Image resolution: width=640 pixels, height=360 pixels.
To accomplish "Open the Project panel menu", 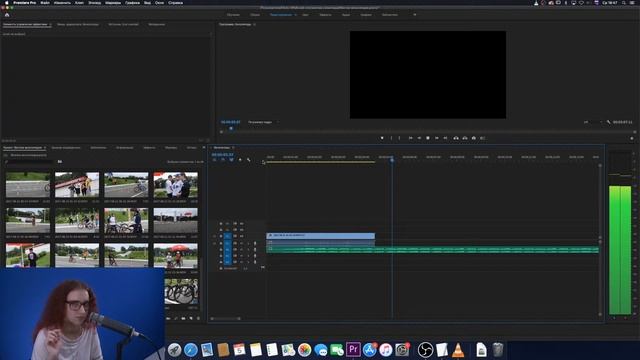I will 44,148.
